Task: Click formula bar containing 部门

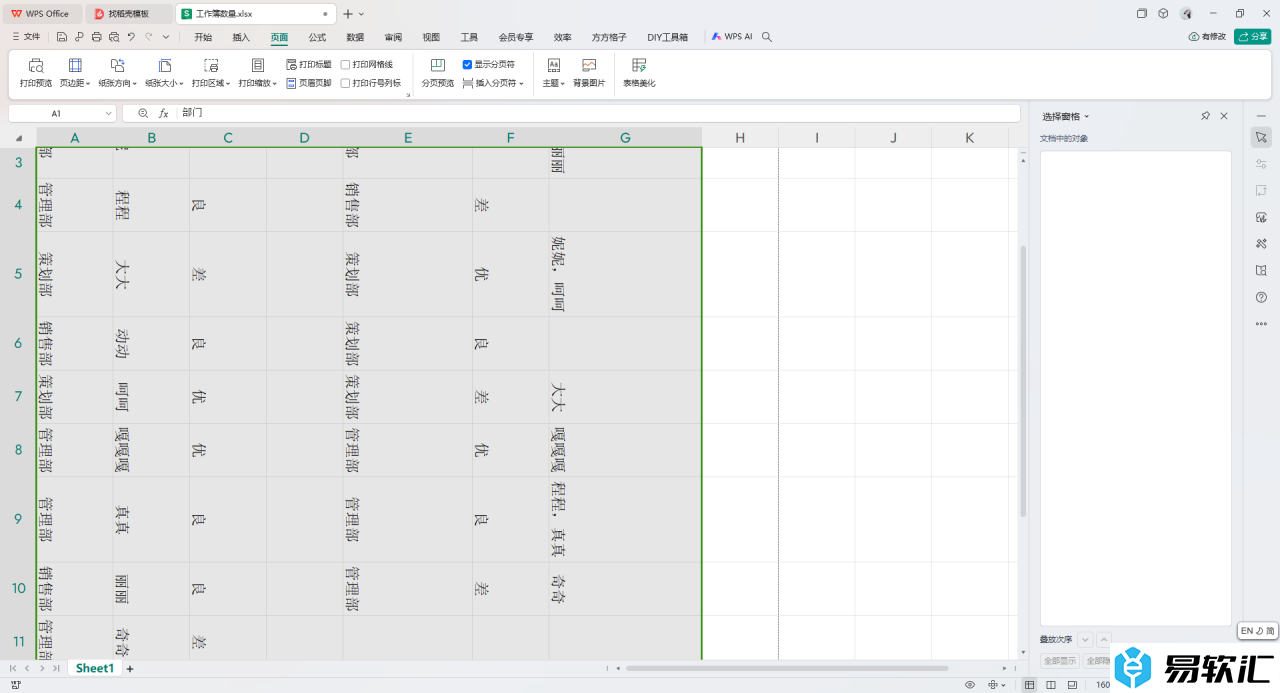Action: coord(598,114)
